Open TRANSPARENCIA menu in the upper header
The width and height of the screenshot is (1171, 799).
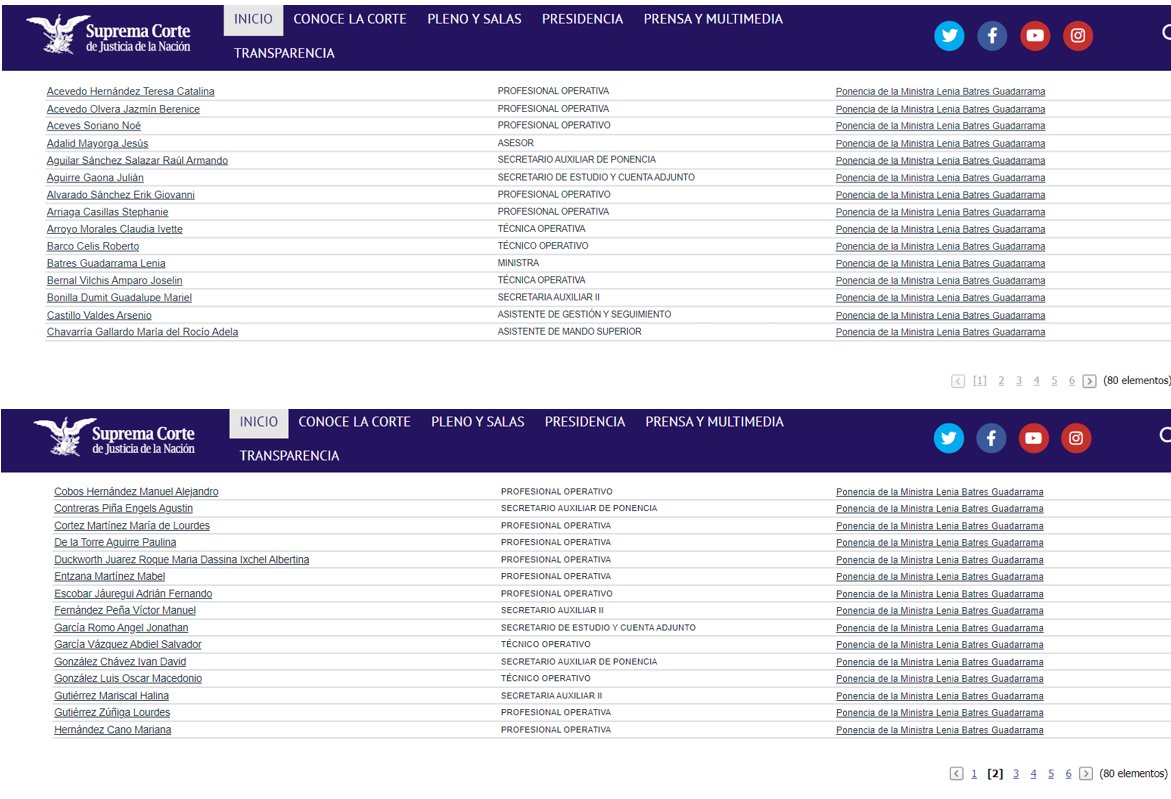click(x=284, y=53)
